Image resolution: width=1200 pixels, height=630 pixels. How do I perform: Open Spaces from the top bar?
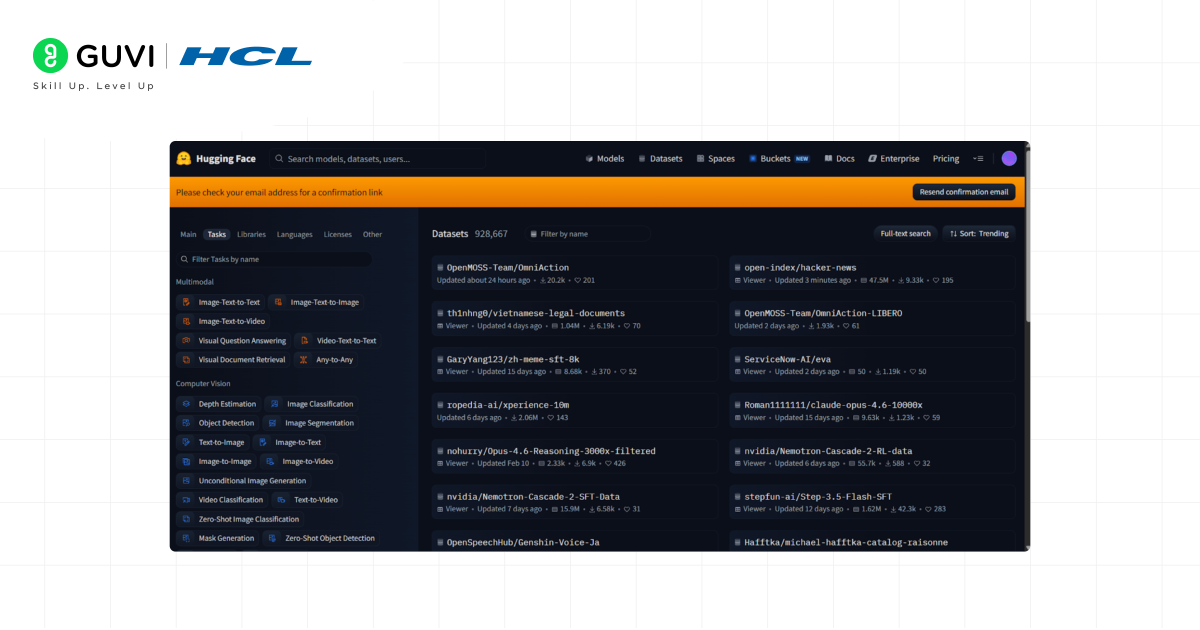(x=715, y=158)
